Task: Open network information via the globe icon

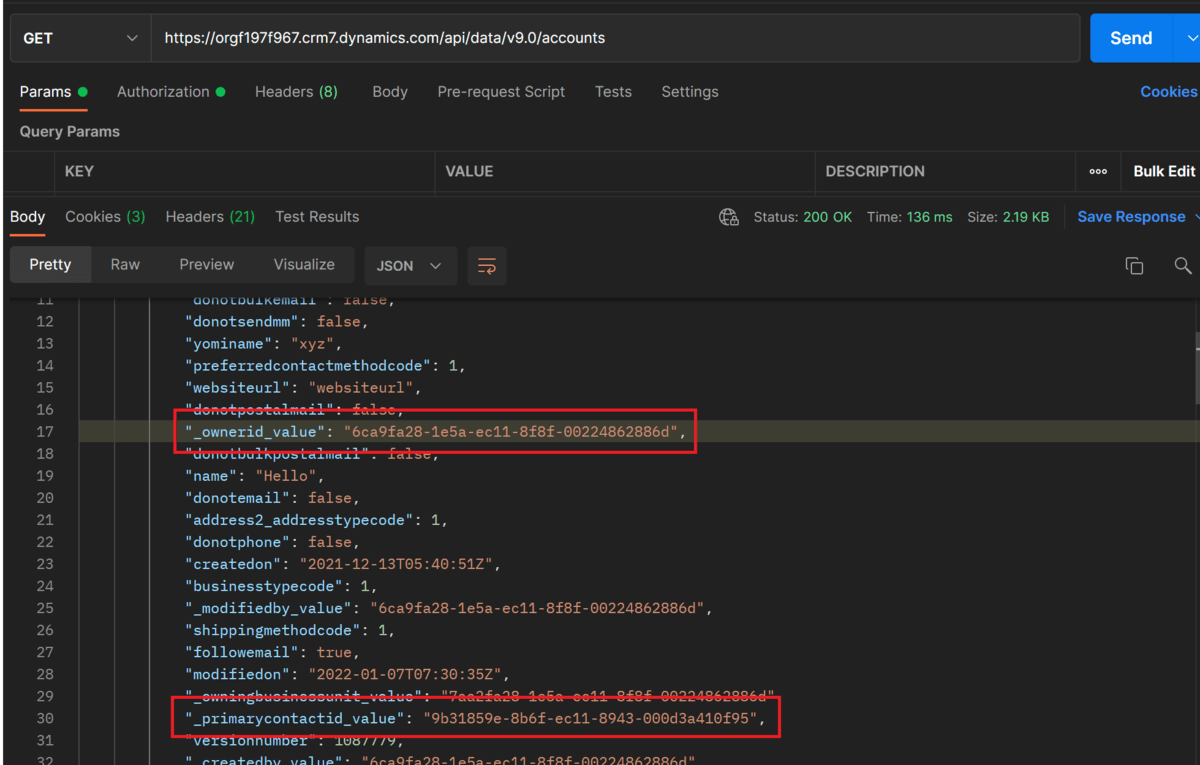Action: (728, 217)
